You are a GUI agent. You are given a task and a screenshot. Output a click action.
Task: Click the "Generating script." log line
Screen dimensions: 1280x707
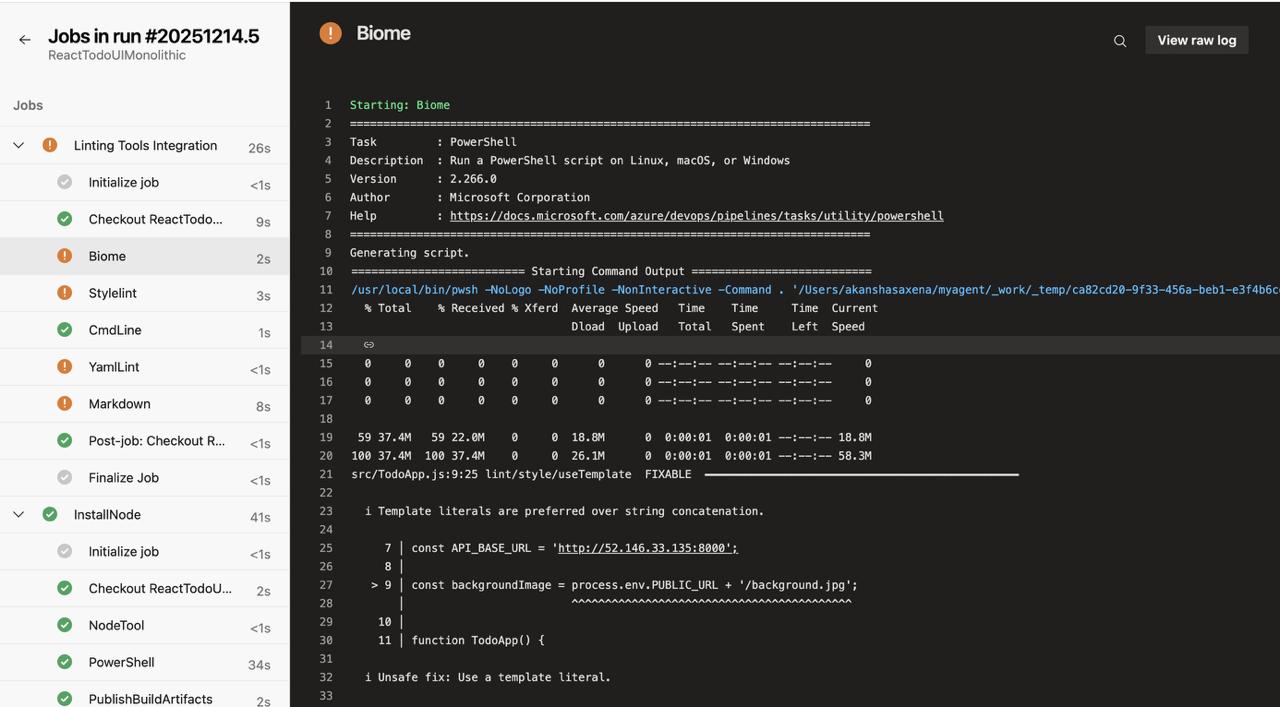click(409, 253)
